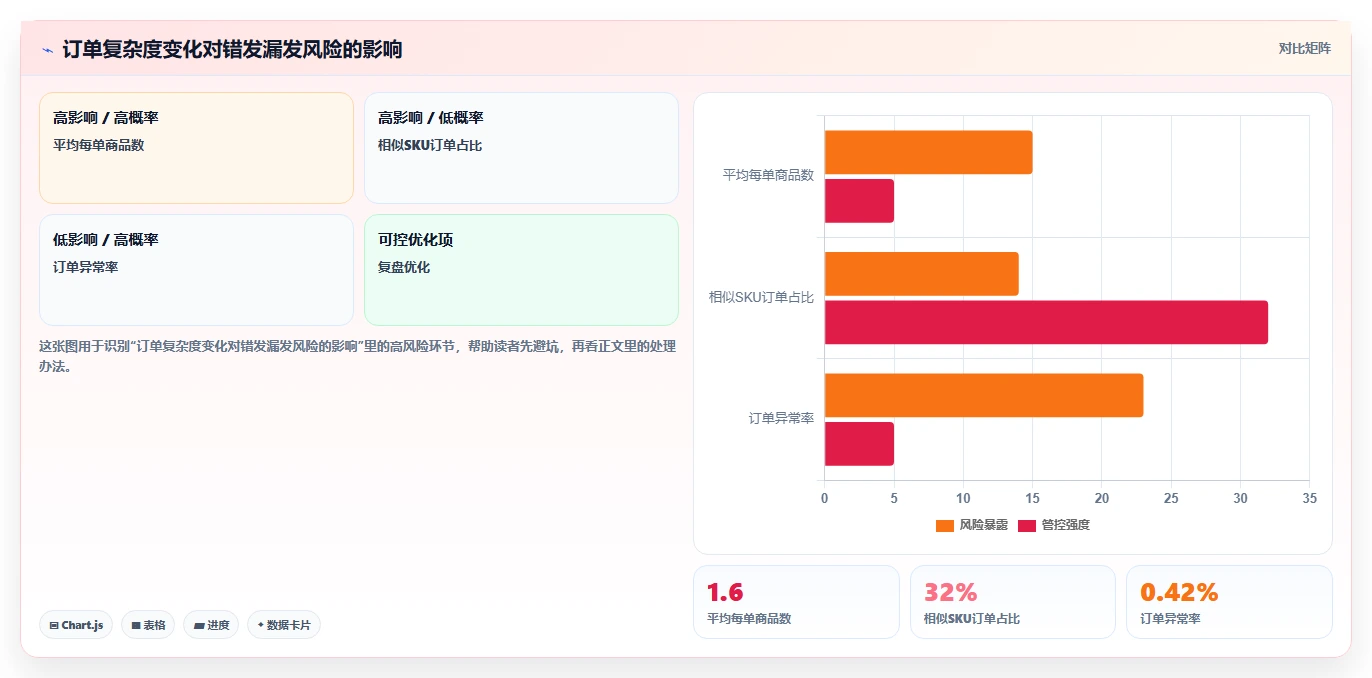
Task: Click x-axis tick value 20
Action: (x=1102, y=498)
